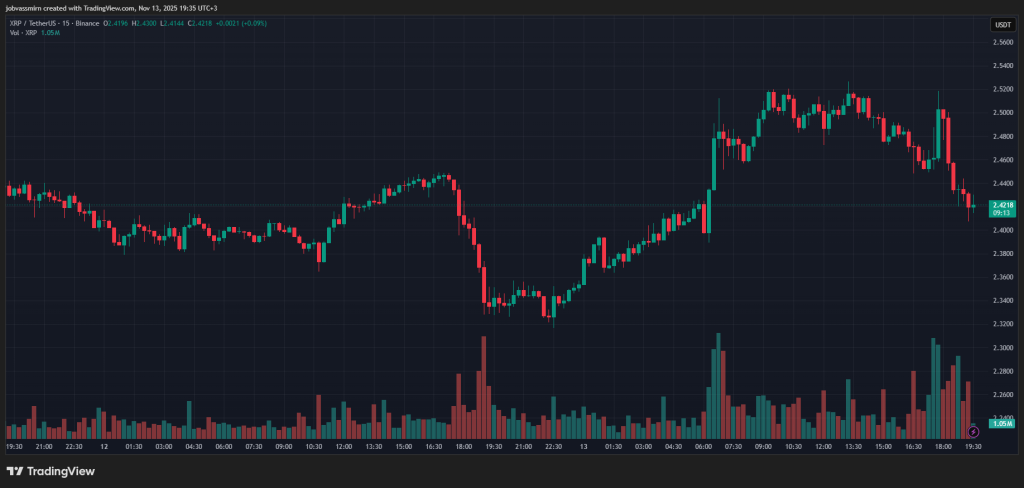This screenshot has width=1024, height=488.
Task: Click the time axis label marked 12
Action: click(105, 447)
